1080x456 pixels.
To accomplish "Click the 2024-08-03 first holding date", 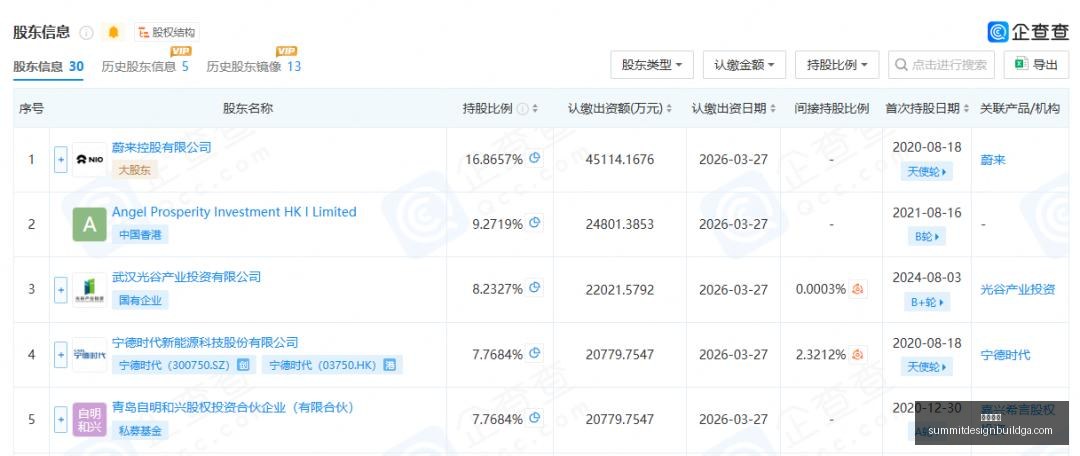I will tap(926, 278).
